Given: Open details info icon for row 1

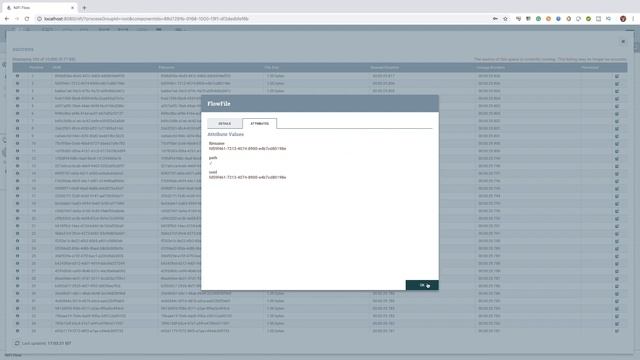Looking at the screenshot, I should [x=18, y=76].
